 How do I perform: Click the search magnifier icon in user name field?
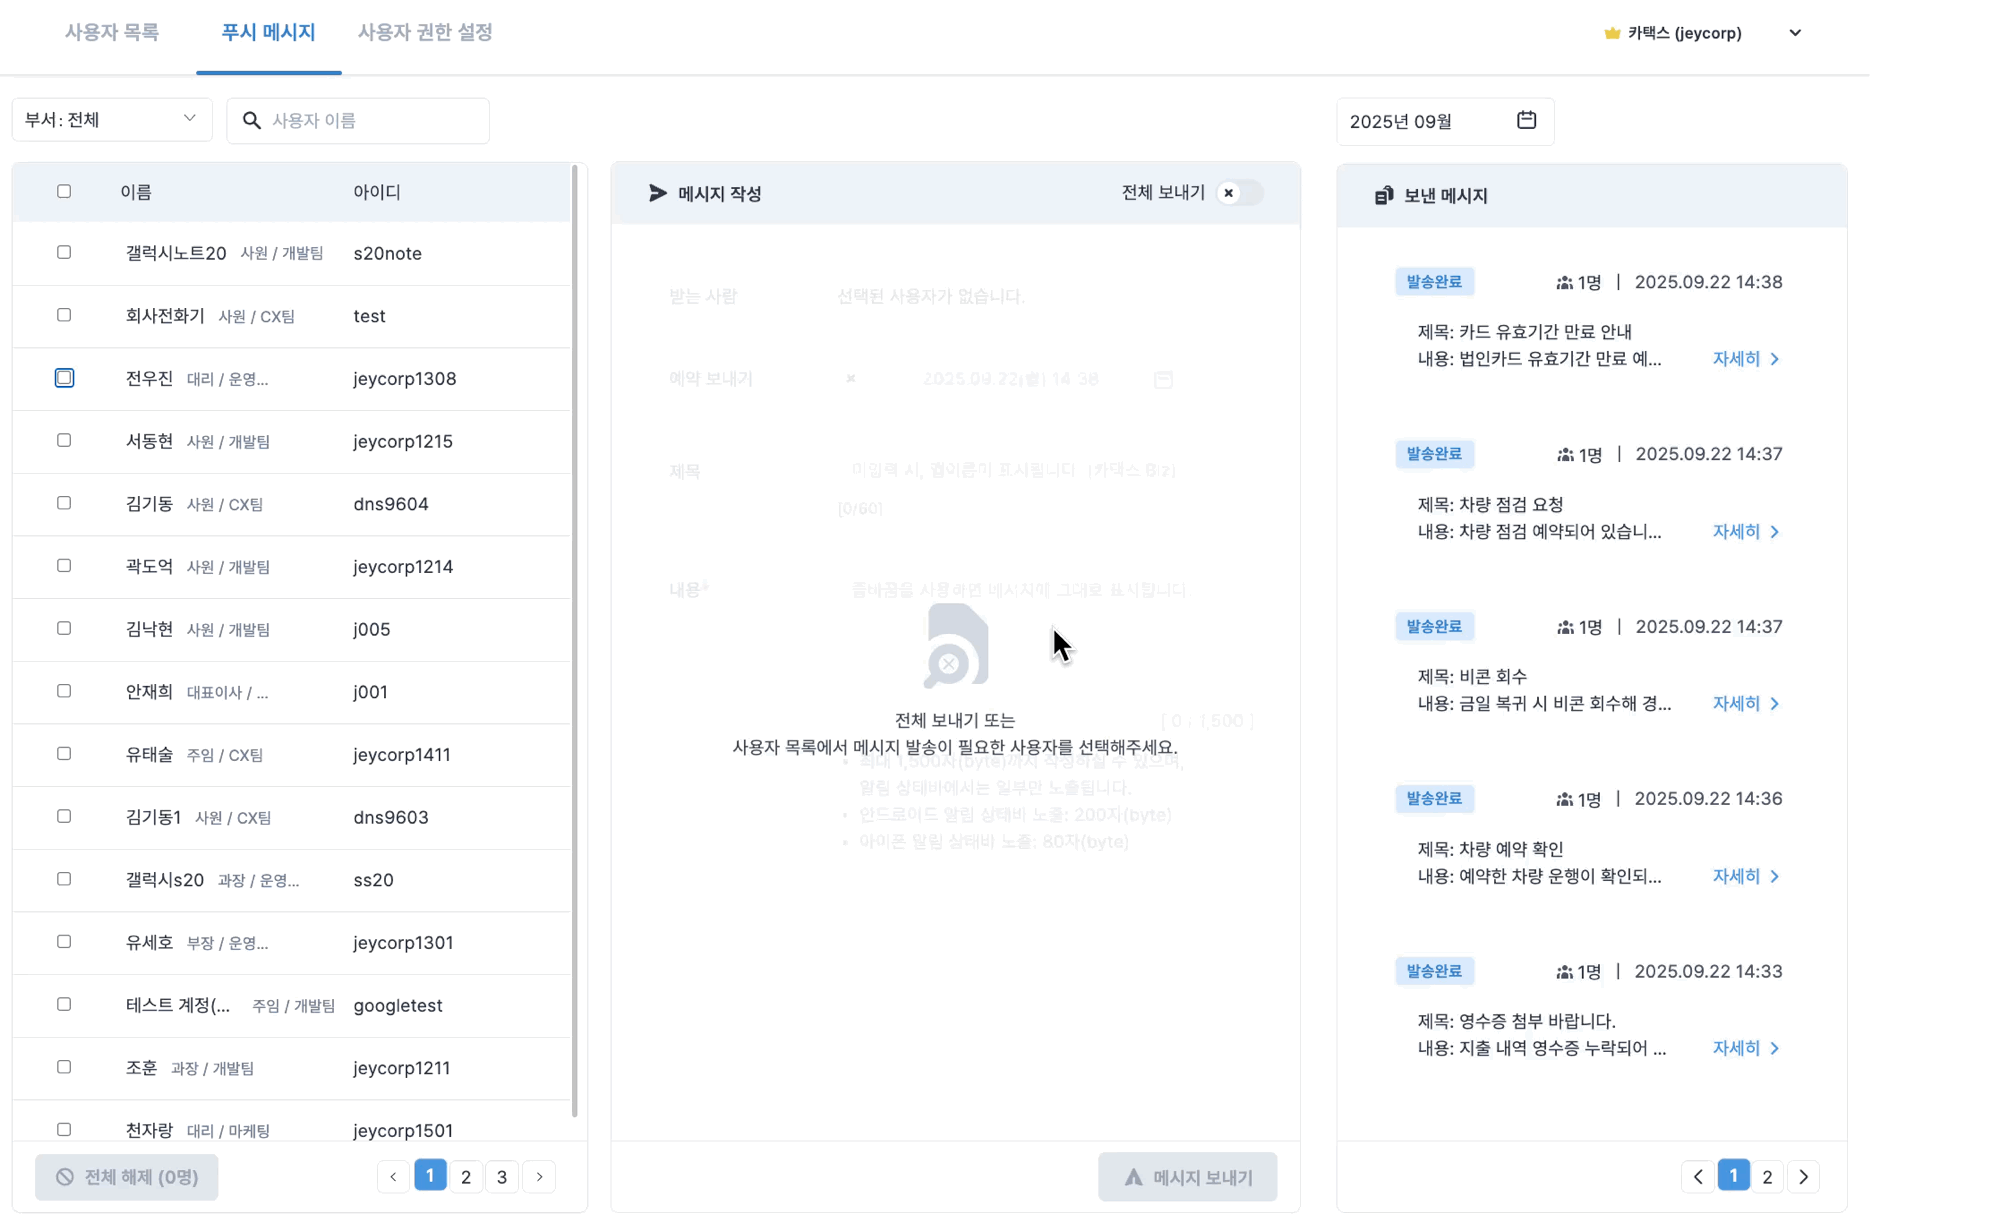(252, 120)
